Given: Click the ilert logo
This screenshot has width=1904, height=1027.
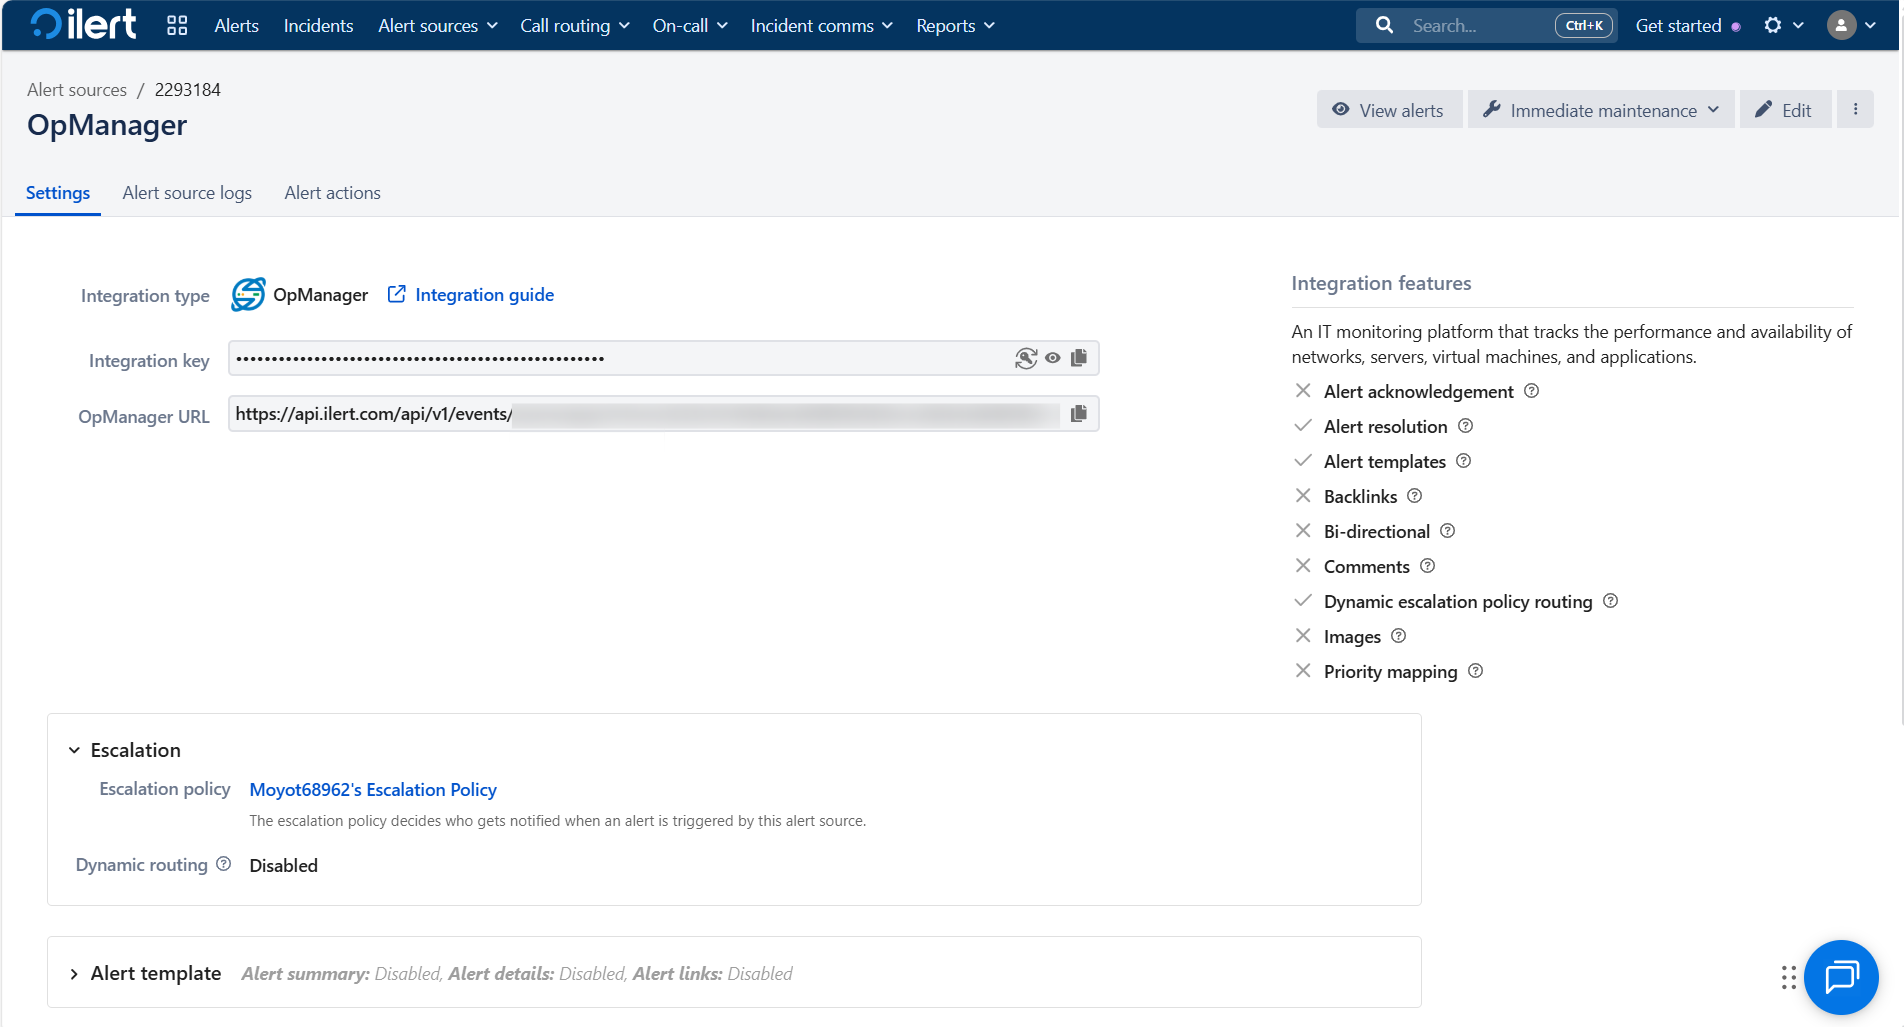Looking at the screenshot, I should pyautogui.click(x=84, y=24).
